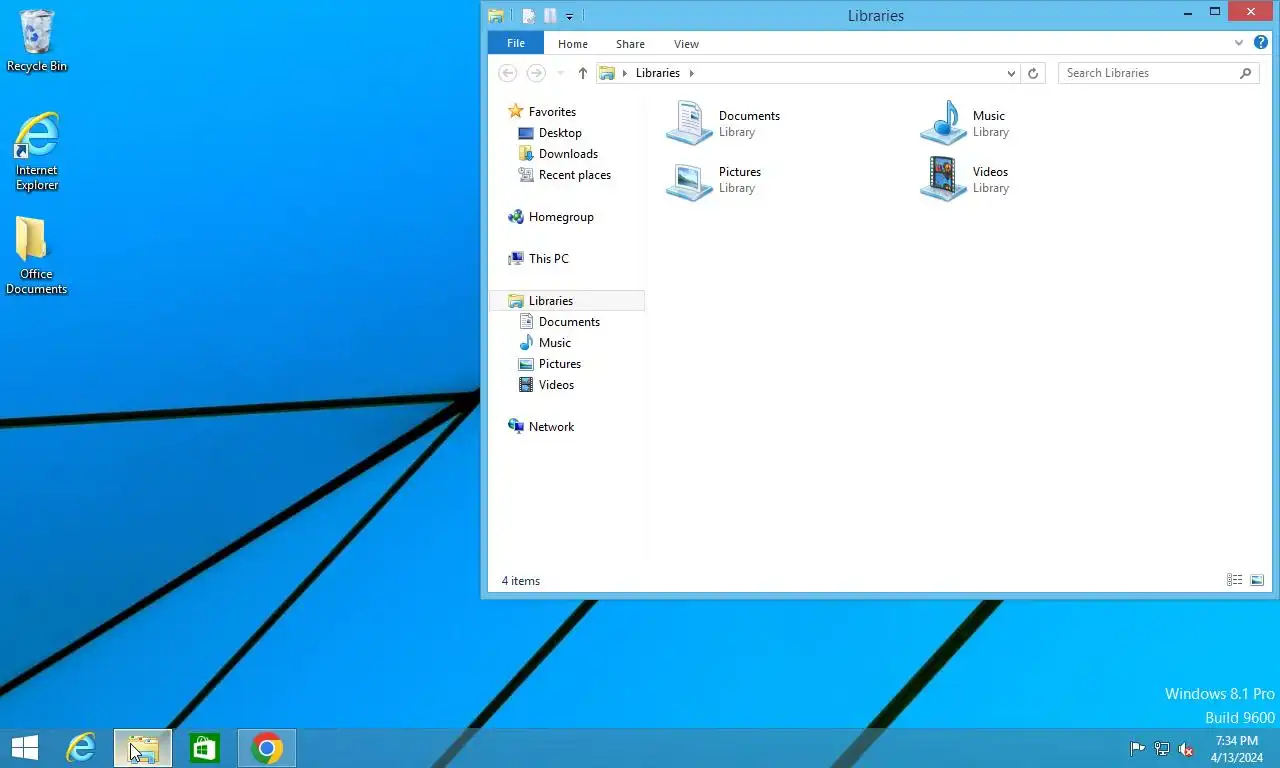Open Music under Libraries in the navigation pane

point(545,343)
